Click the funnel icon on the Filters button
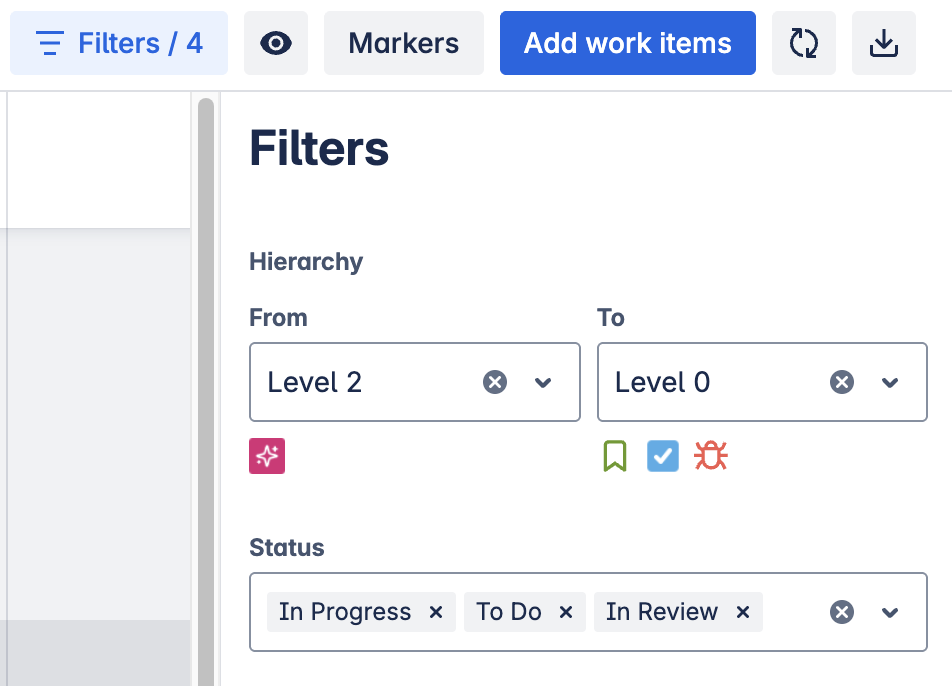This screenshot has height=686, width=952. 48,43
